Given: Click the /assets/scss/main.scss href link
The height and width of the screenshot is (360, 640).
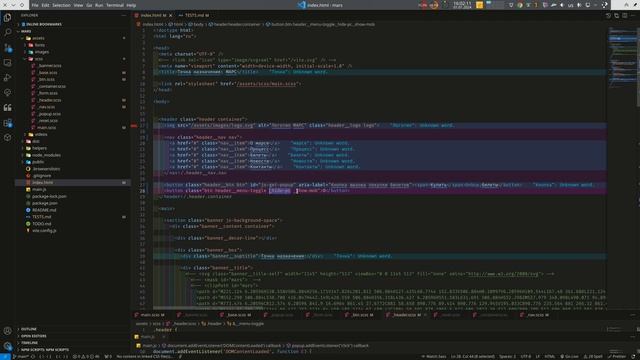Looking at the screenshot, I should coord(267,84).
